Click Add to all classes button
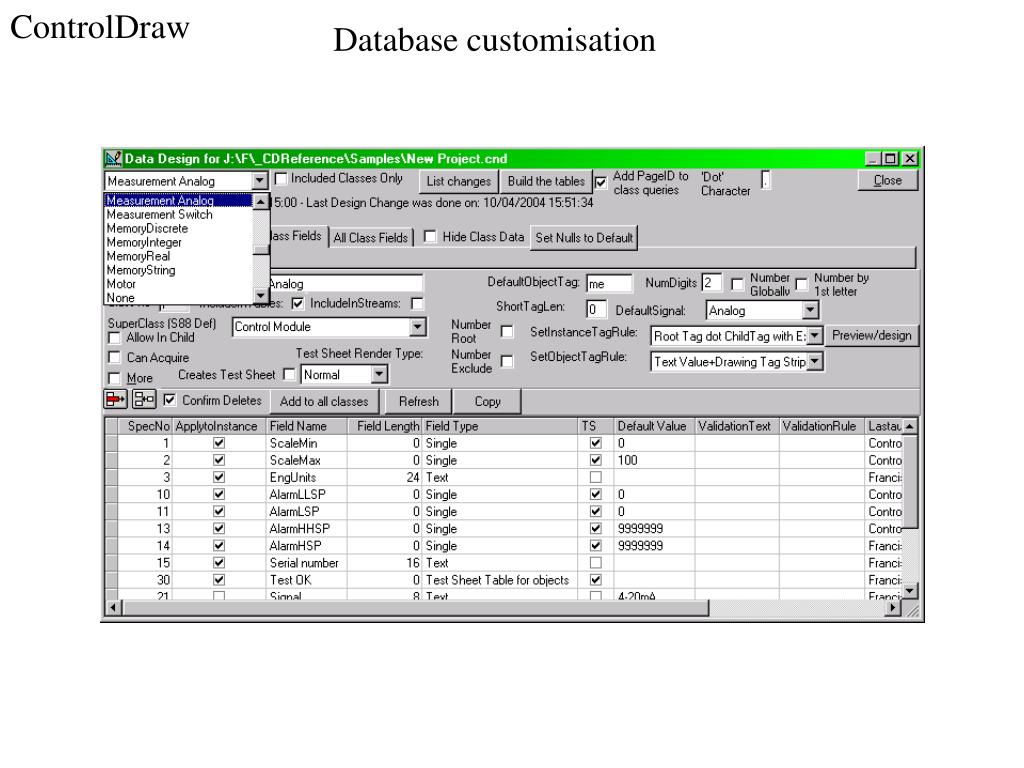1024x768 pixels. [324, 401]
